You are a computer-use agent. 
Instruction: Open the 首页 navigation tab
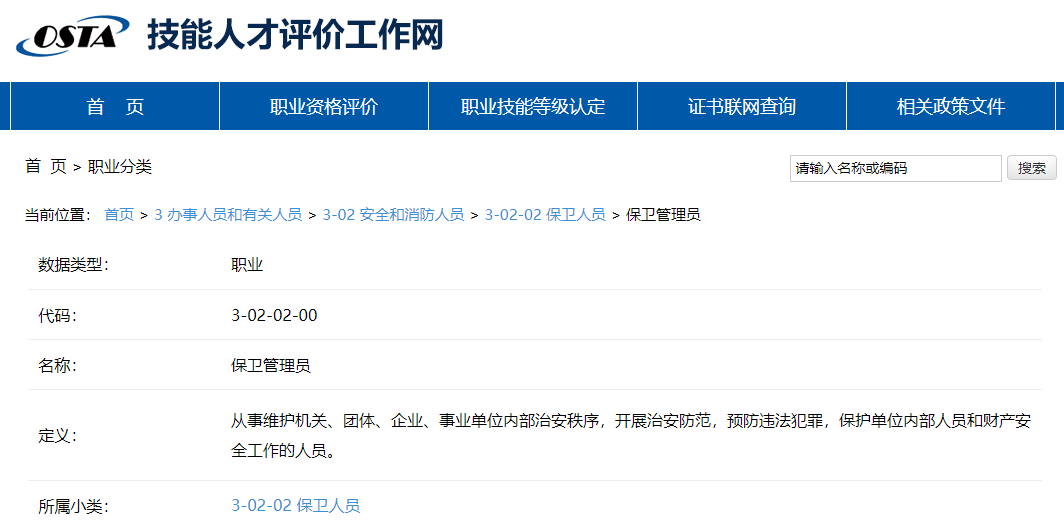pyautogui.click(x=115, y=107)
